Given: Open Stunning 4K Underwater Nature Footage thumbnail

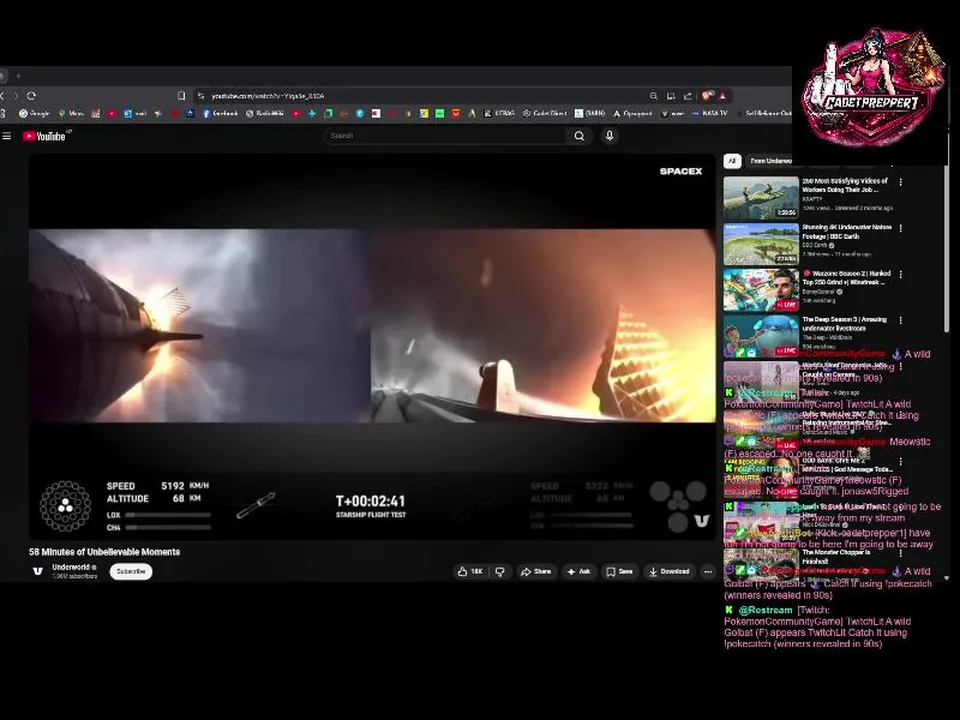Looking at the screenshot, I should 761,244.
